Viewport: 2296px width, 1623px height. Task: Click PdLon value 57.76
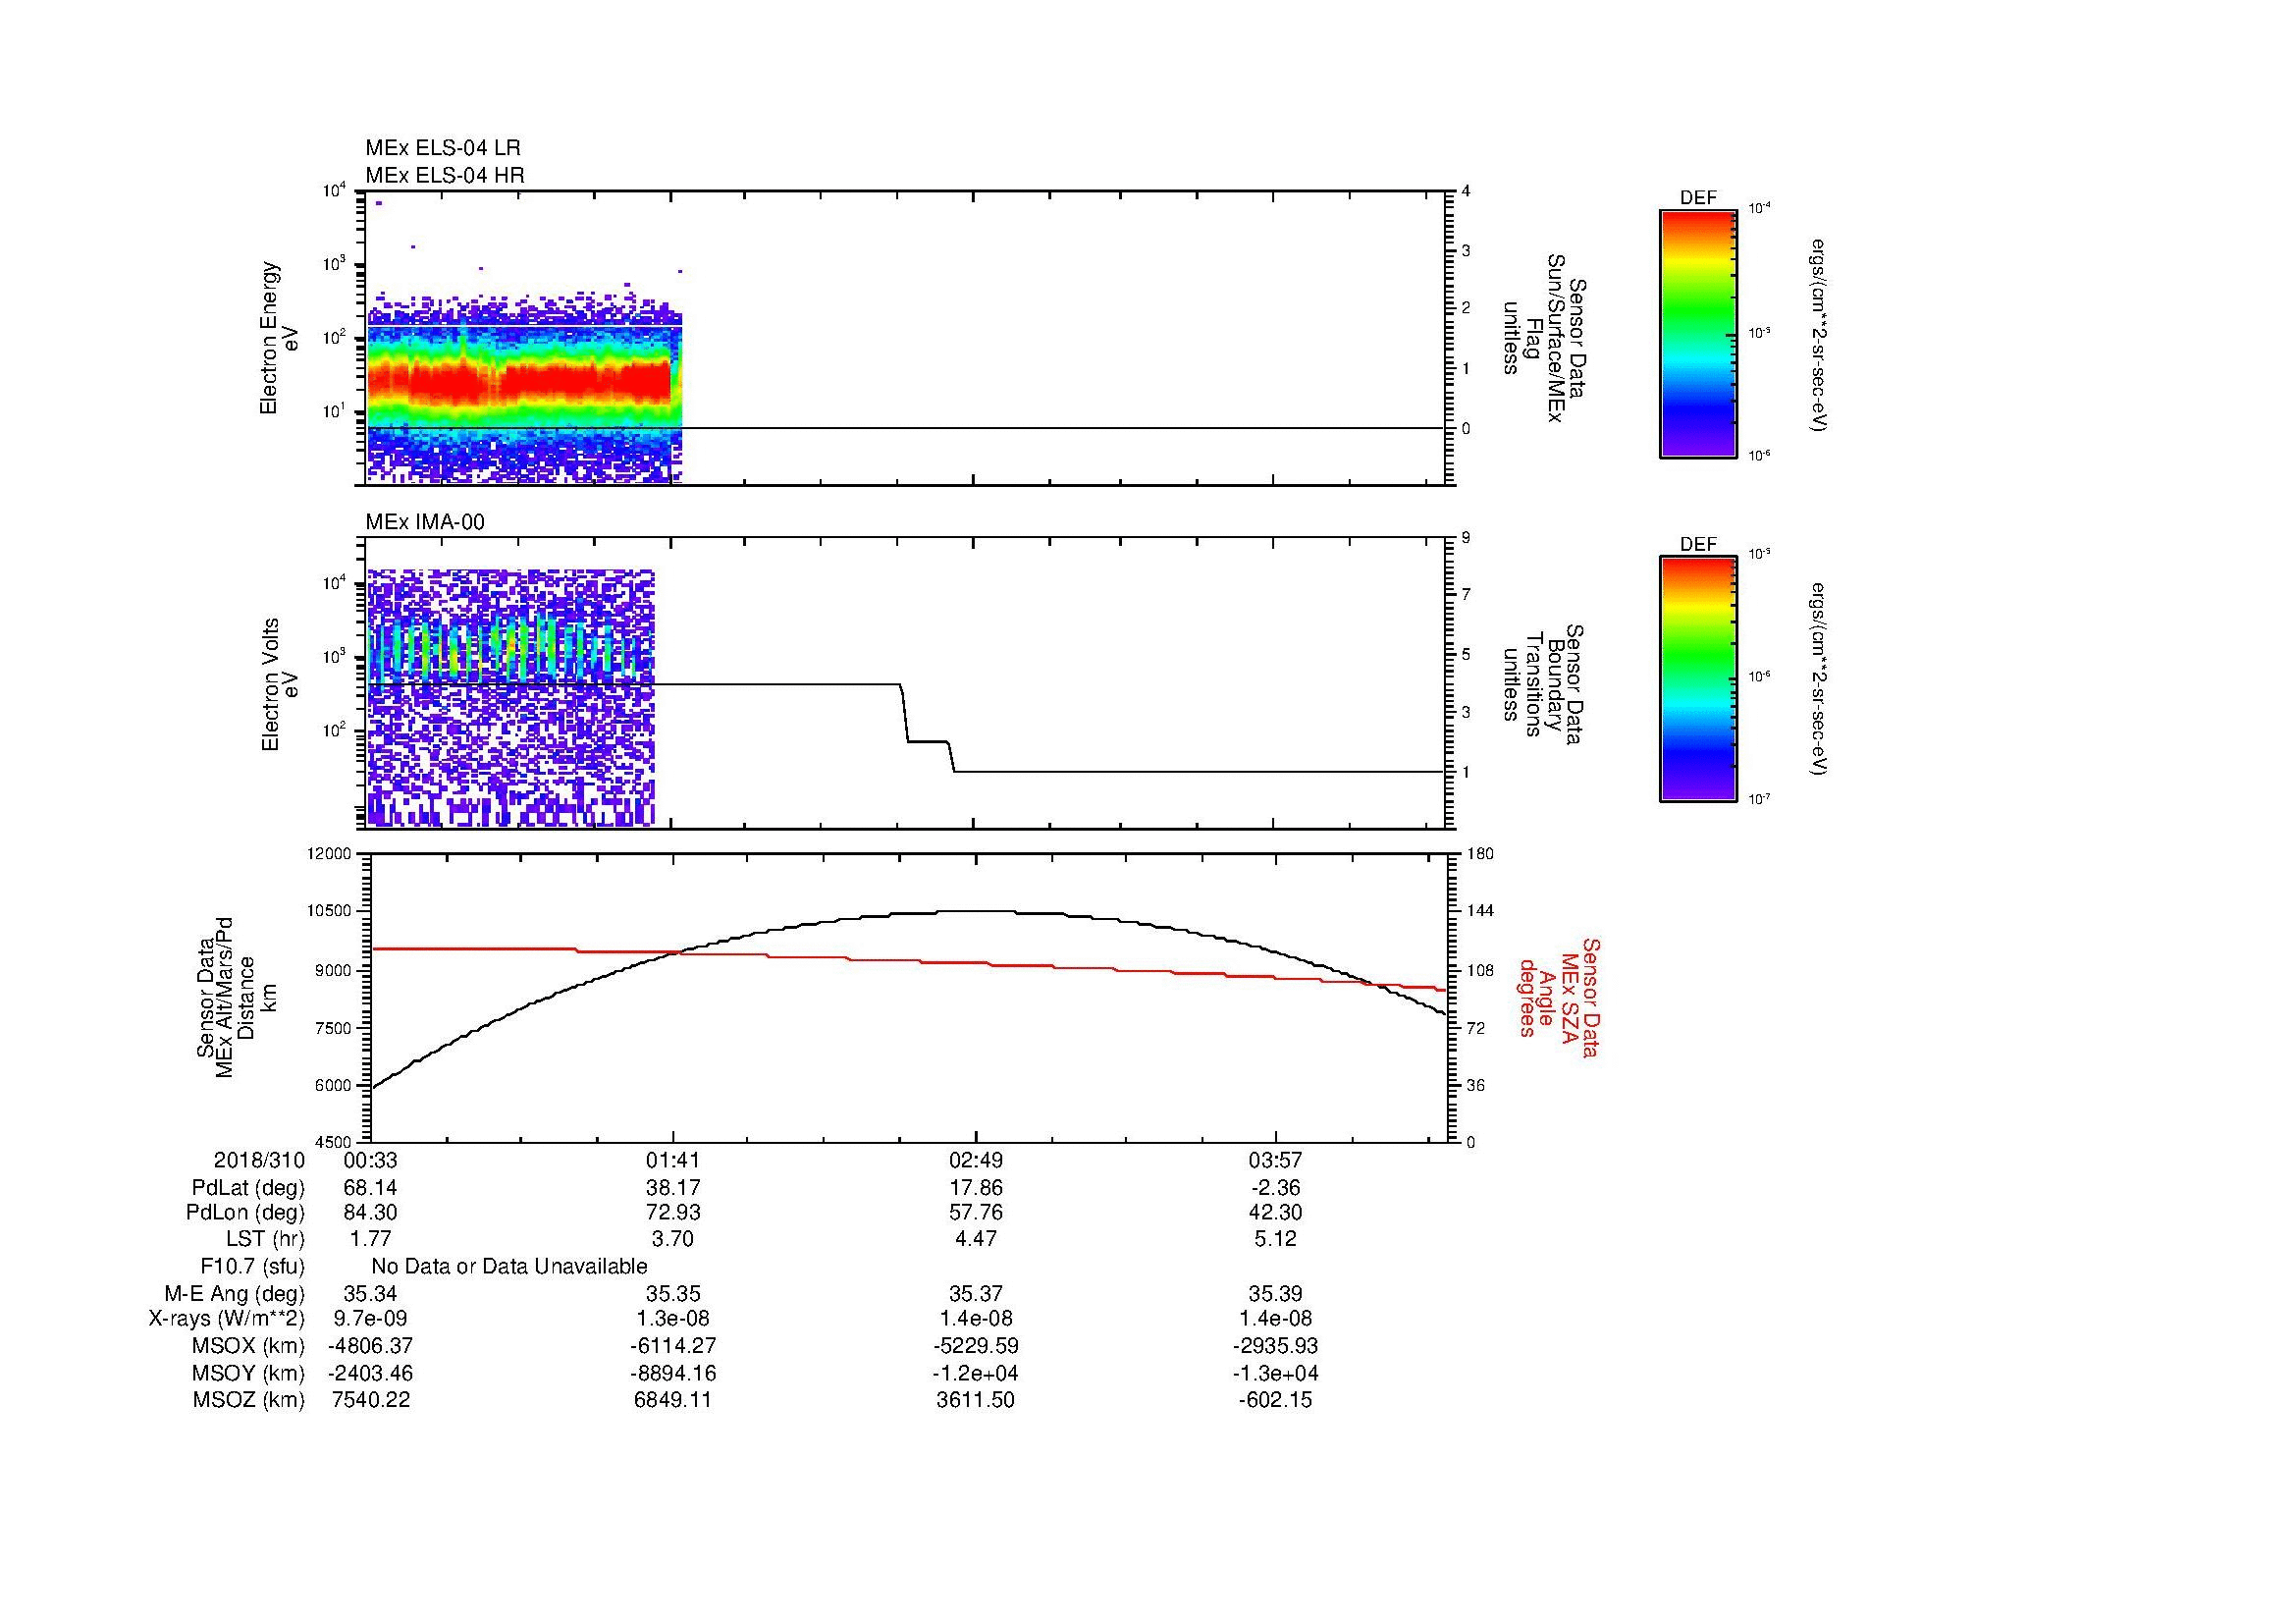click(x=976, y=1213)
